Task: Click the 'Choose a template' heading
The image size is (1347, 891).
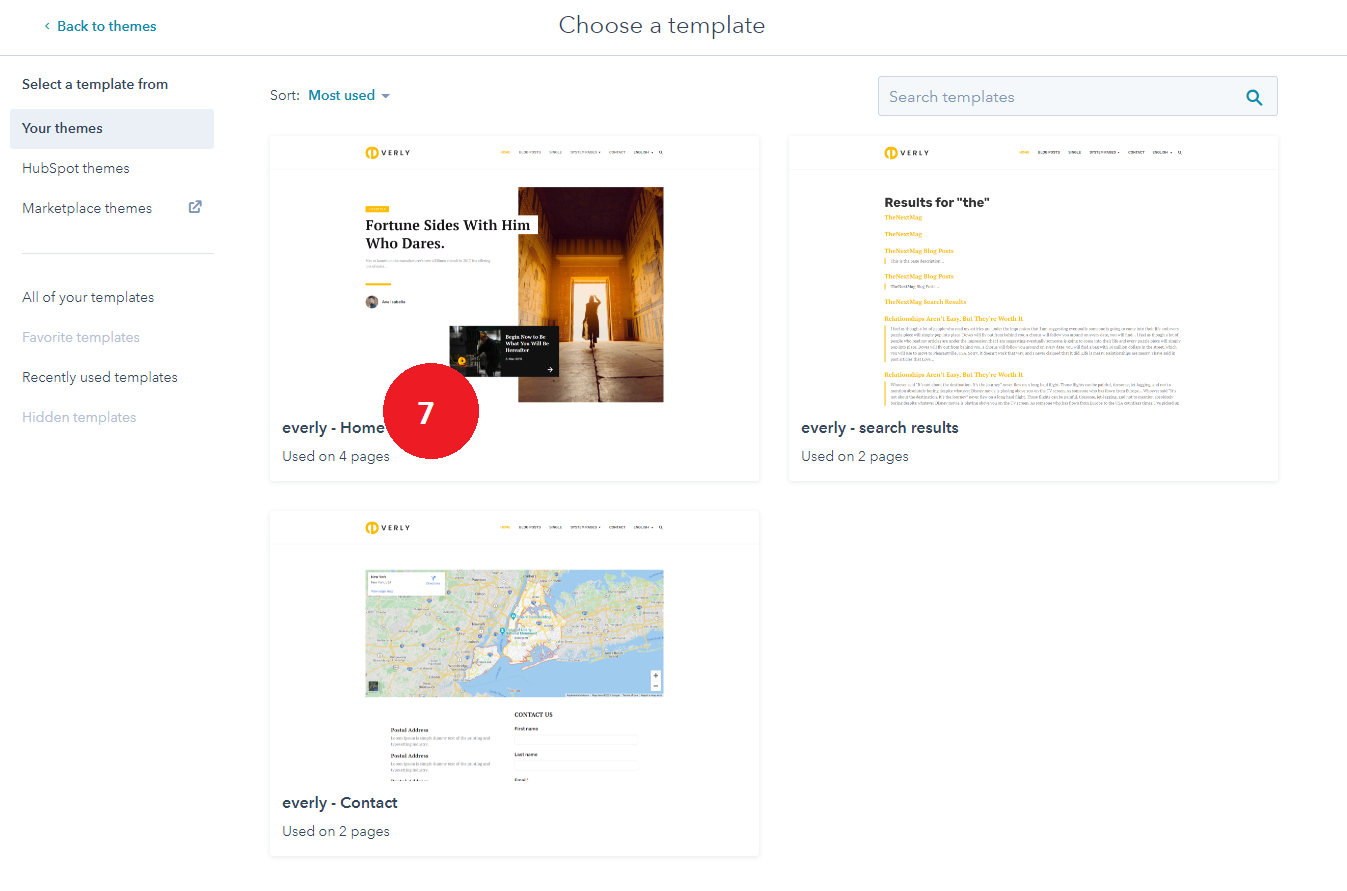Action: point(662,26)
